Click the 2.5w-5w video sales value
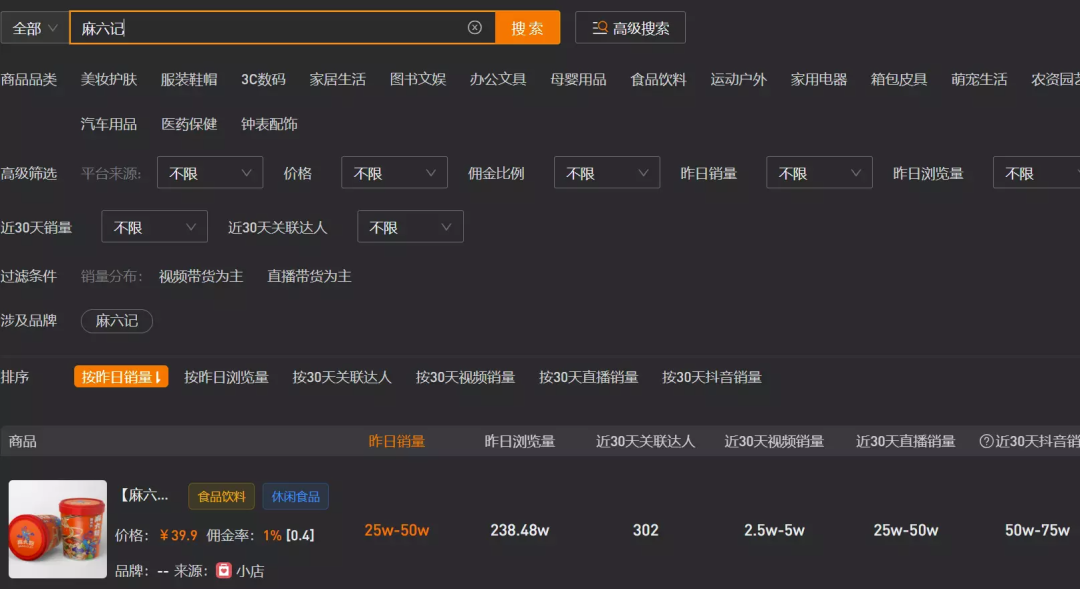Image resolution: width=1080 pixels, height=589 pixels. tap(774, 530)
